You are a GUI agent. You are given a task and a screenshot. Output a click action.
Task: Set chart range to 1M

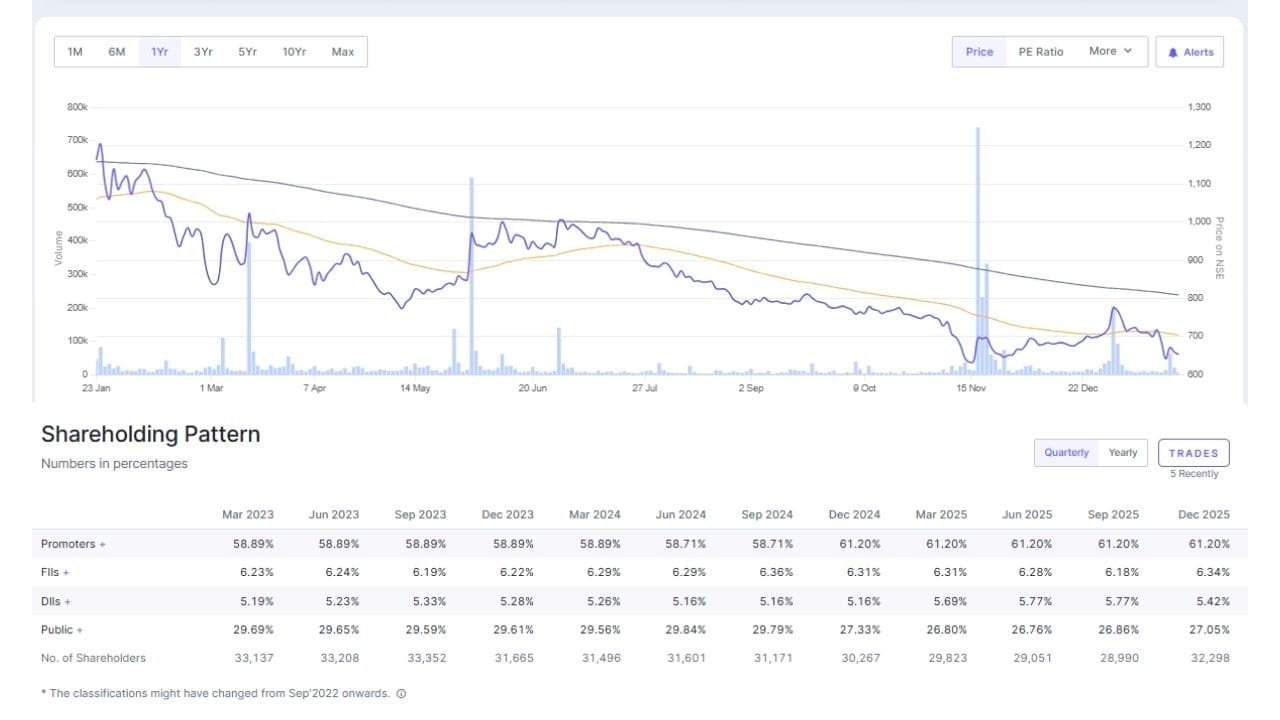(x=75, y=52)
